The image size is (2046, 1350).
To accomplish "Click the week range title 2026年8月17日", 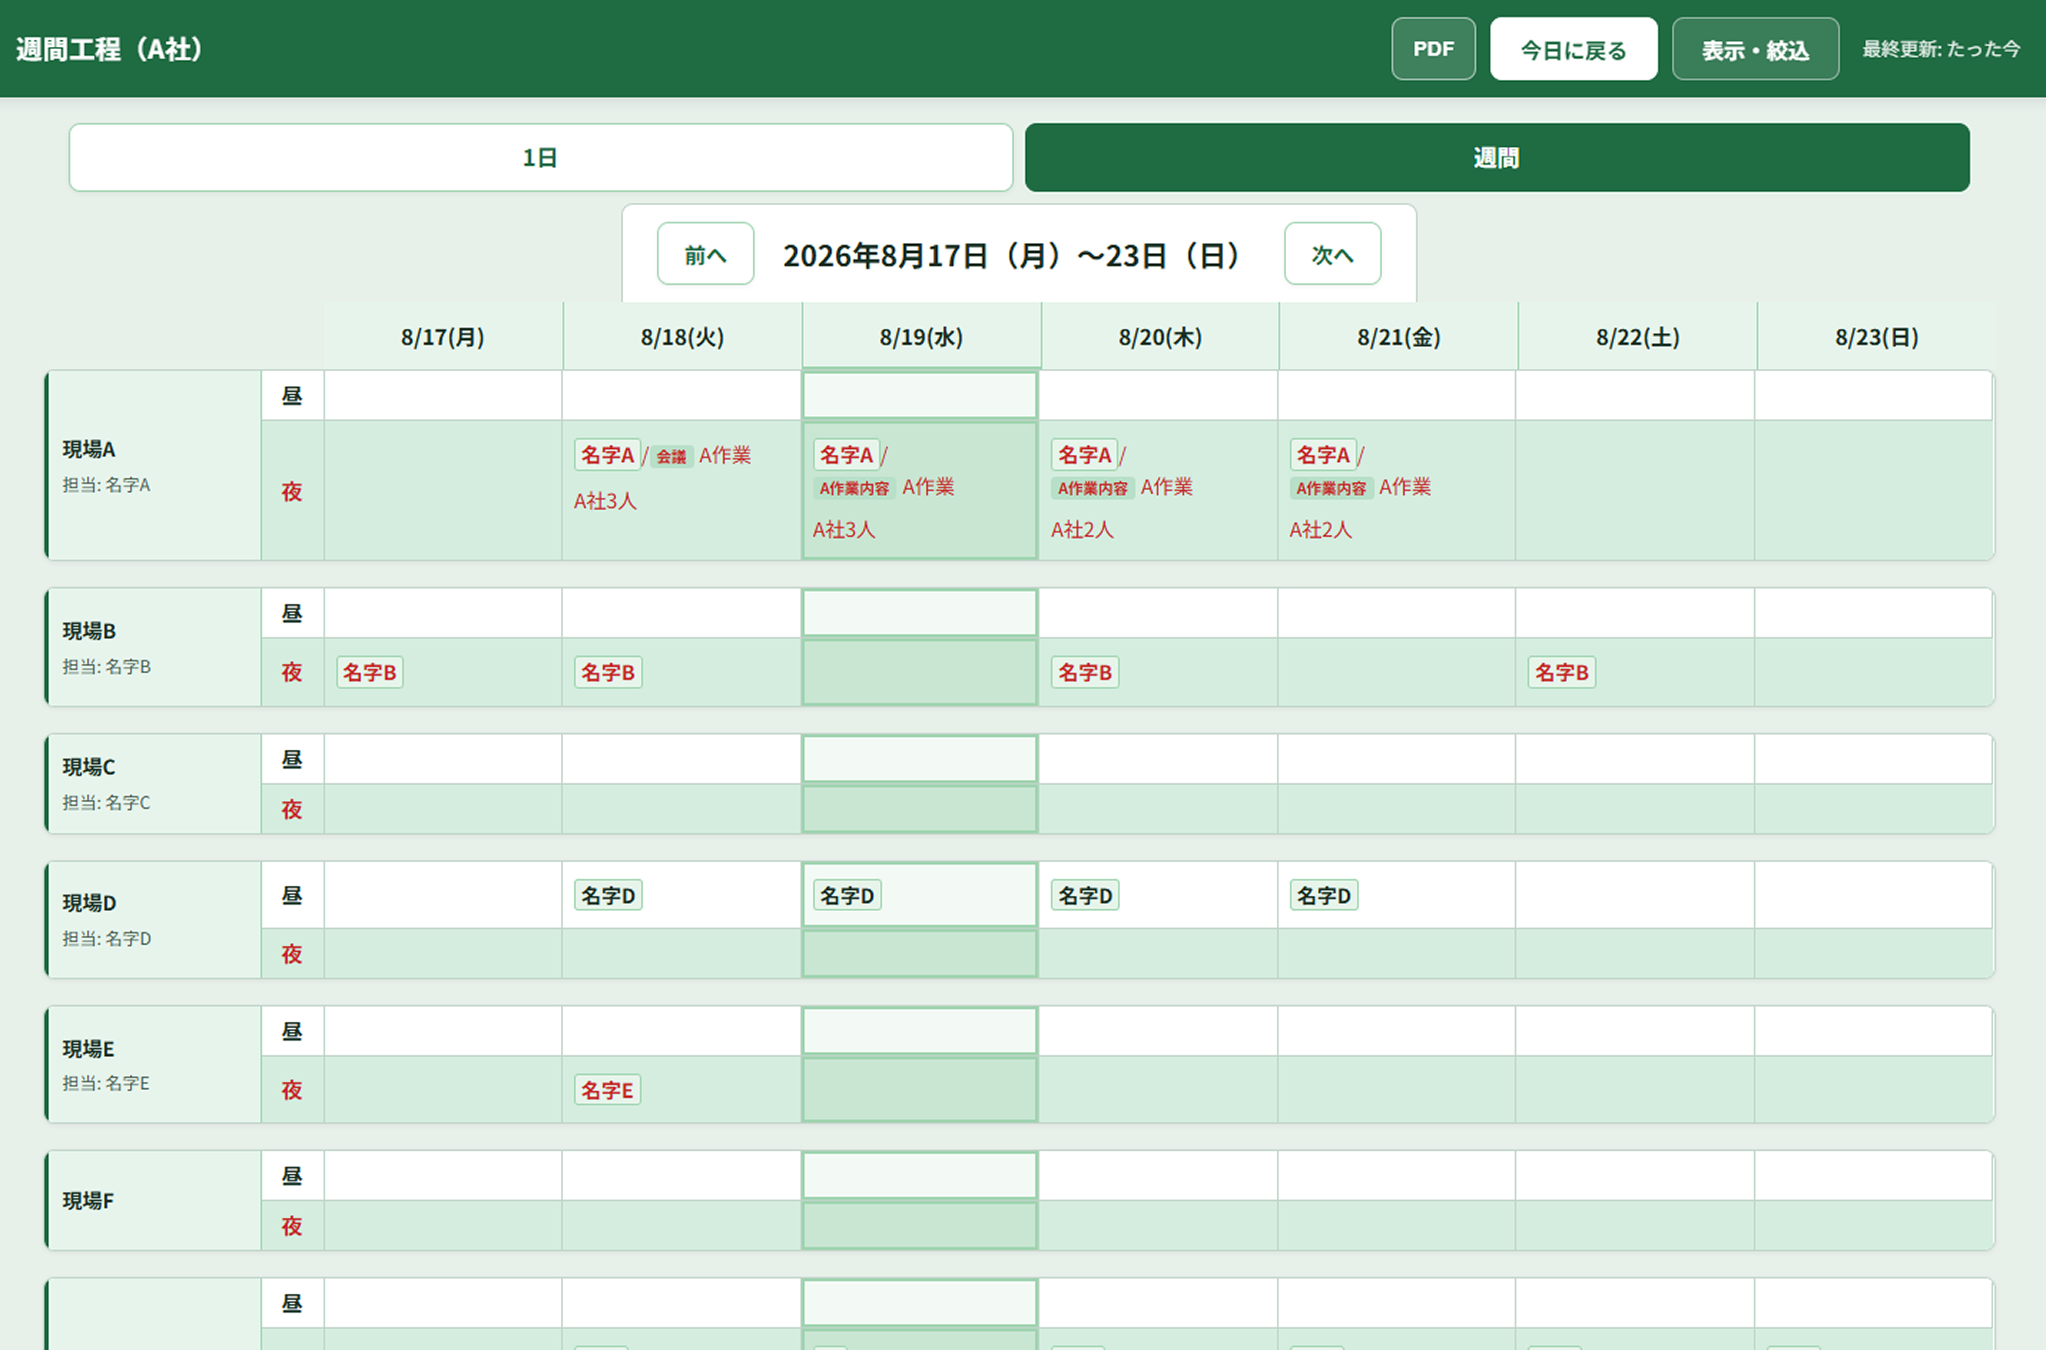I will pos(1013,255).
